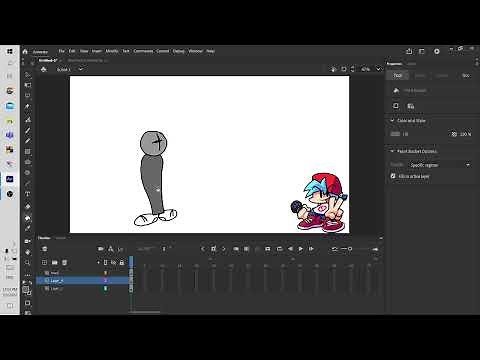
Task: Select the Camera tool in toolbar
Action: tap(28, 241)
